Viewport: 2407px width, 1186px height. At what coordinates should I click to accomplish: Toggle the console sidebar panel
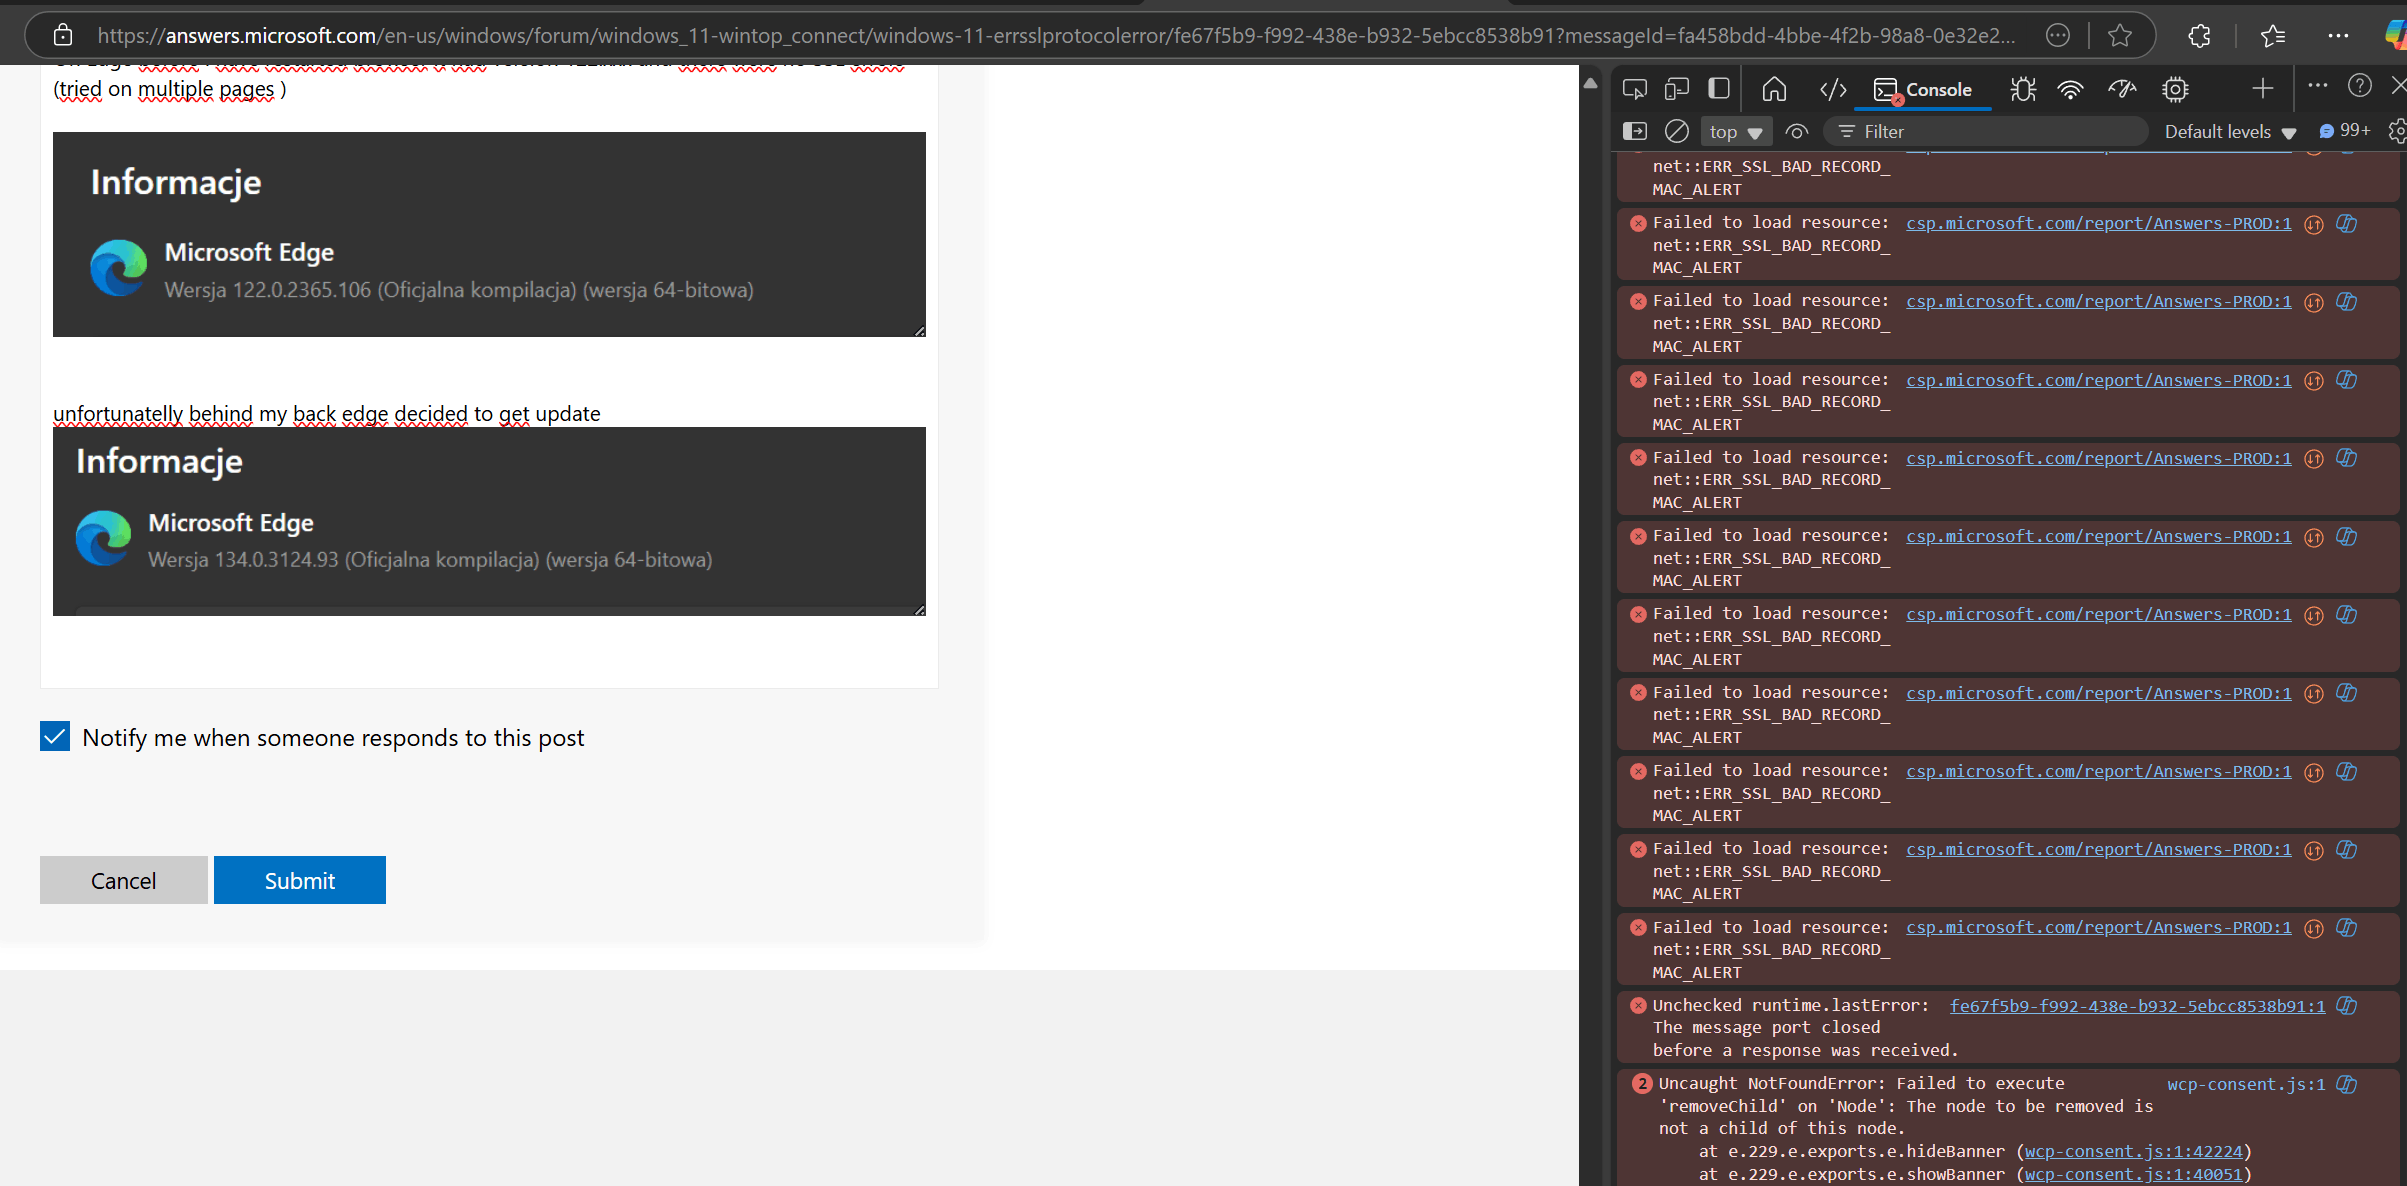click(x=1634, y=131)
